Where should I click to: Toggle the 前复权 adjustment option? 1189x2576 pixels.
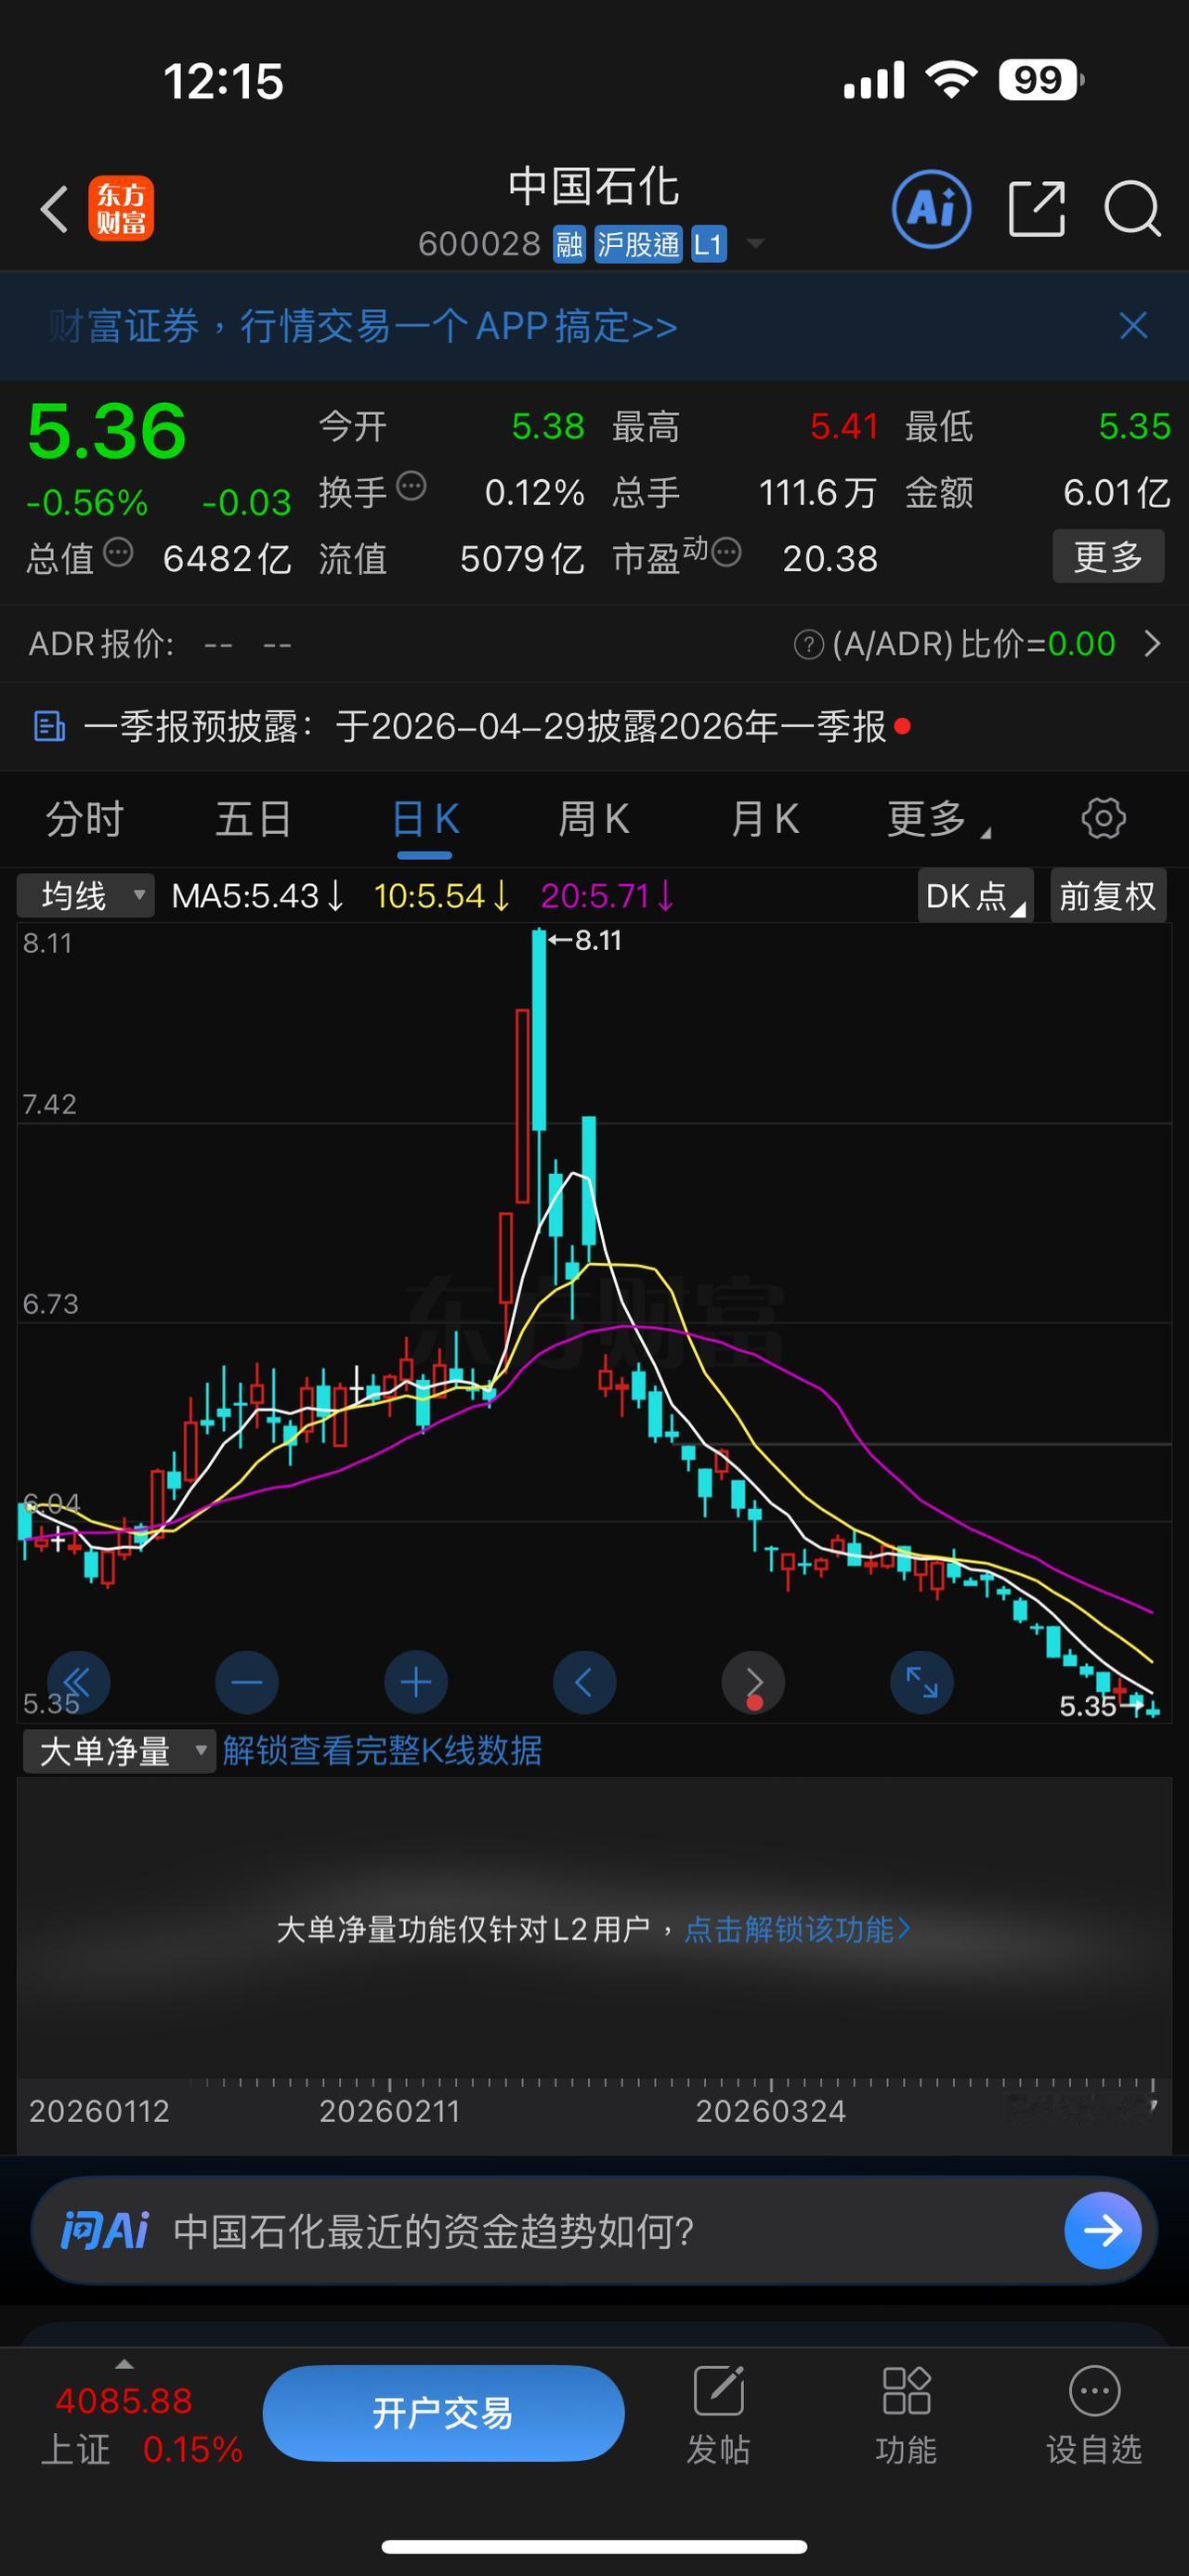click(x=1108, y=895)
